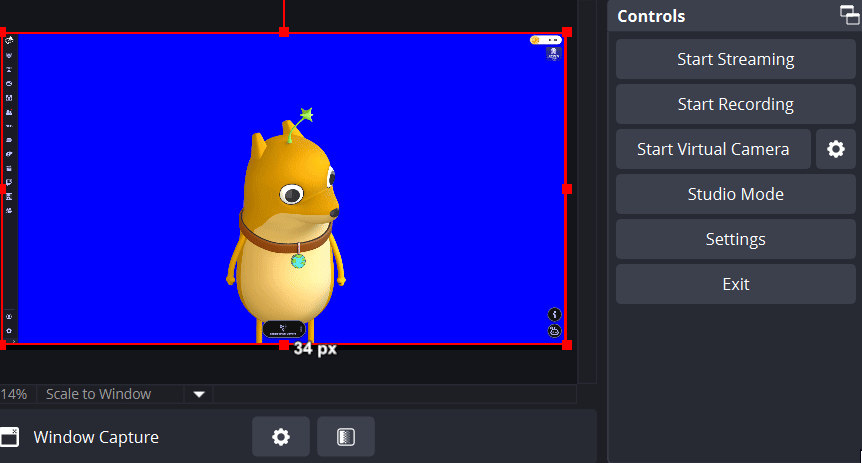Click the top-right red resize handle
This screenshot has height=463, width=862.
(x=567, y=32)
